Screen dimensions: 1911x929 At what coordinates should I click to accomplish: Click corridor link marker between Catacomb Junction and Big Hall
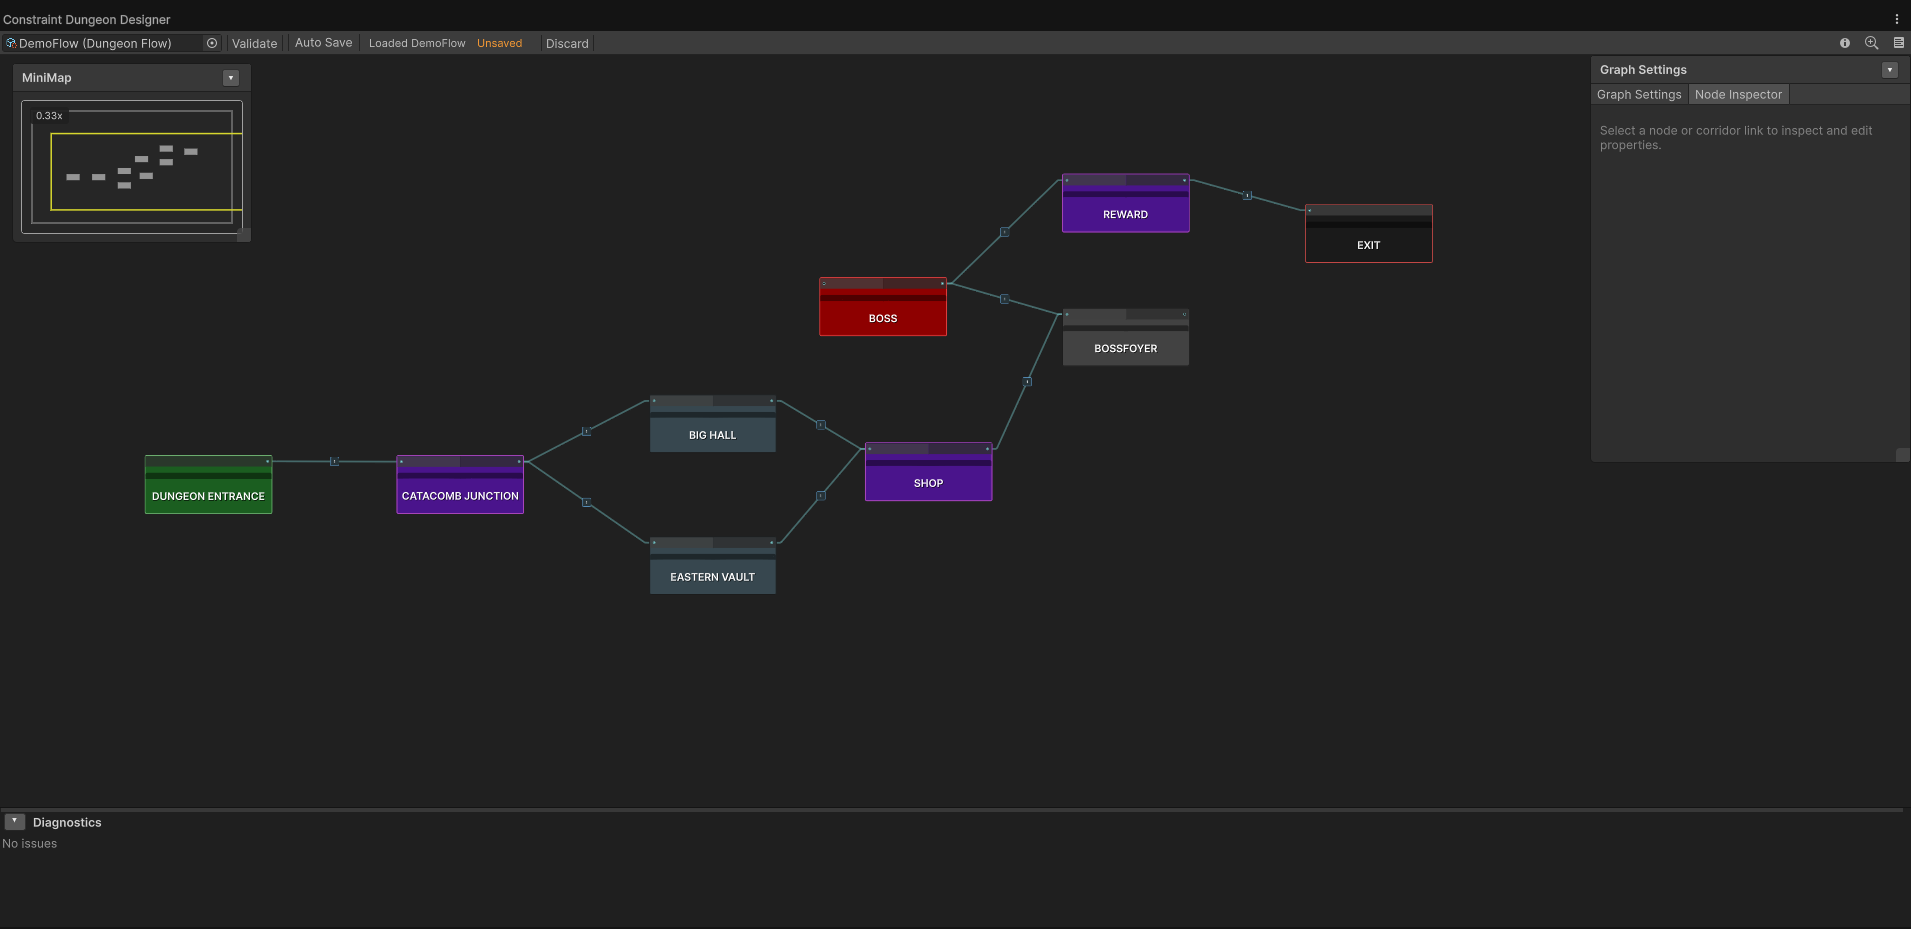pyautogui.click(x=586, y=432)
